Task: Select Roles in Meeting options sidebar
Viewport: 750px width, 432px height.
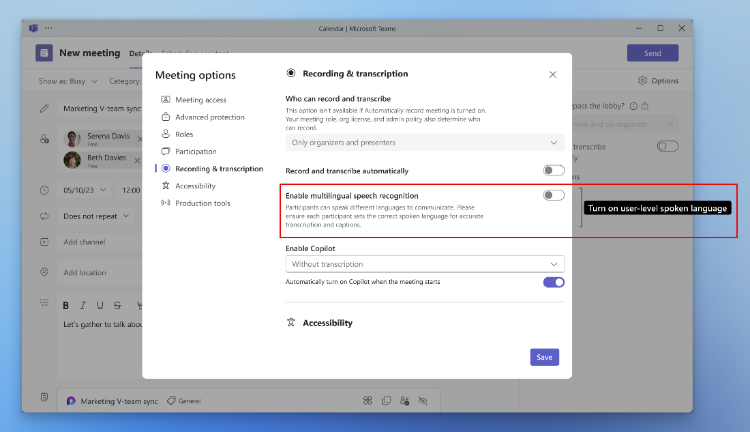Action: point(177,134)
